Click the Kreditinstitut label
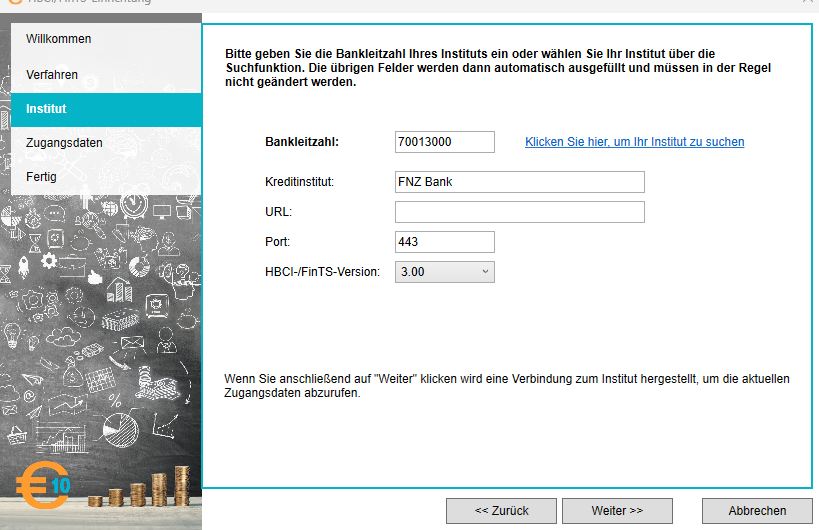The width and height of the screenshot is (819, 530). coord(299,182)
